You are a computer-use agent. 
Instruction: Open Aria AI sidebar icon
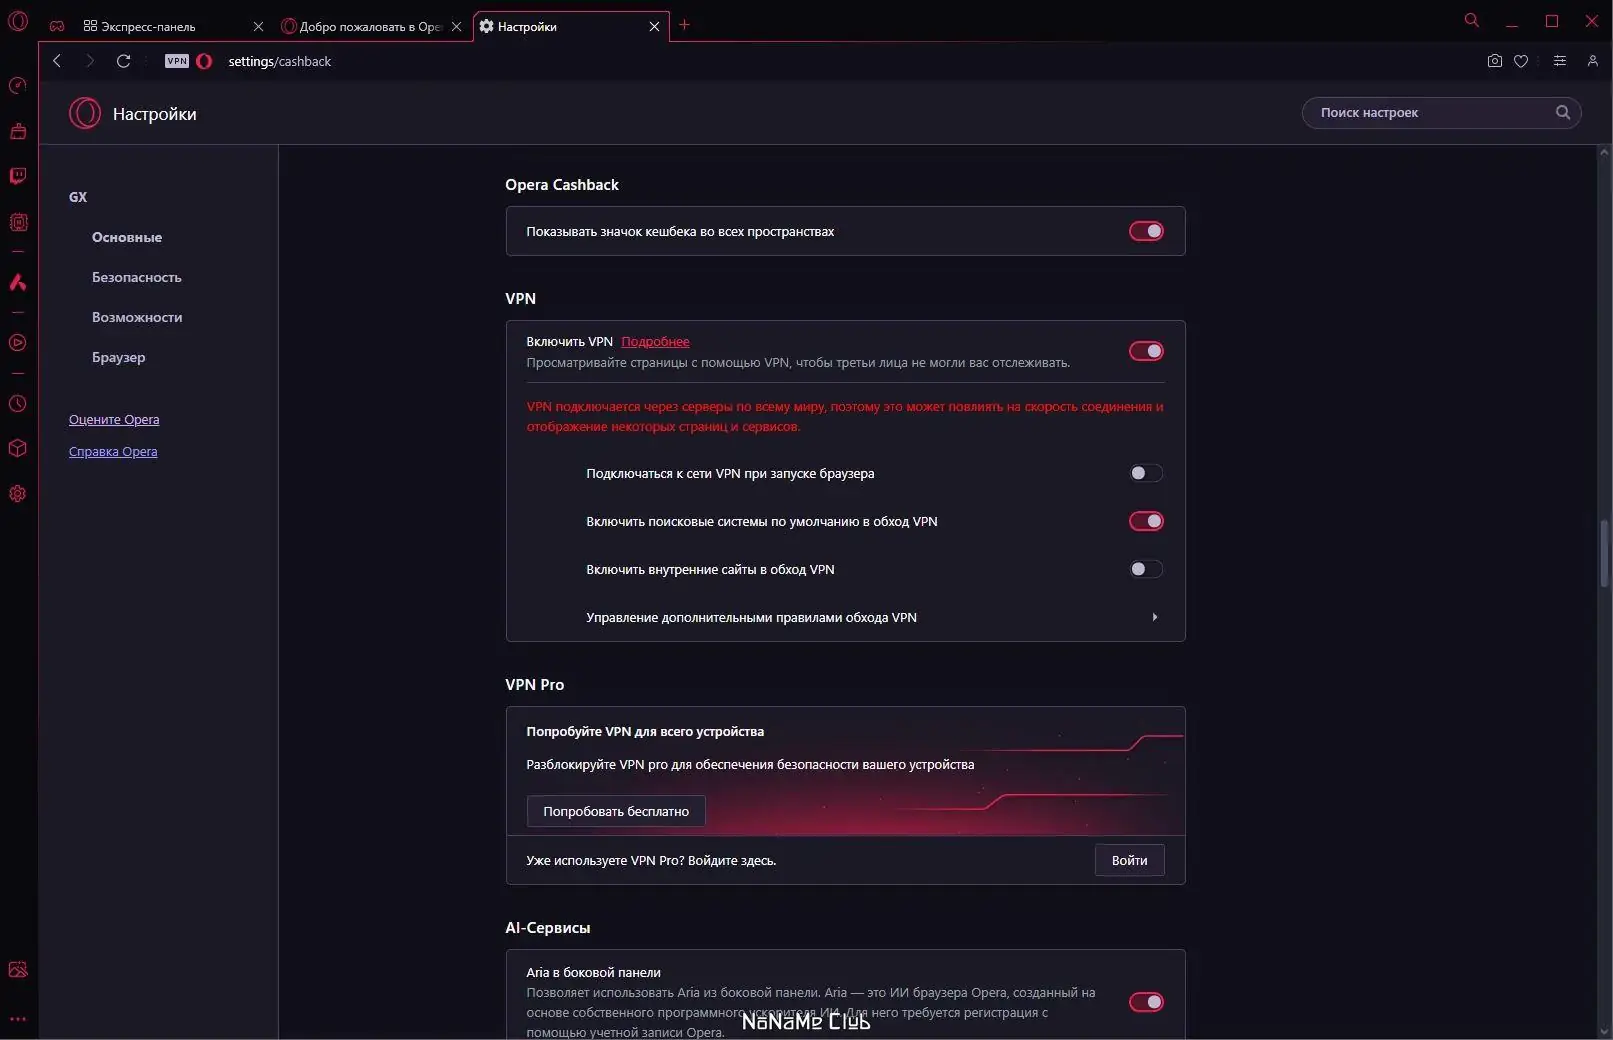pyautogui.click(x=18, y=283)
